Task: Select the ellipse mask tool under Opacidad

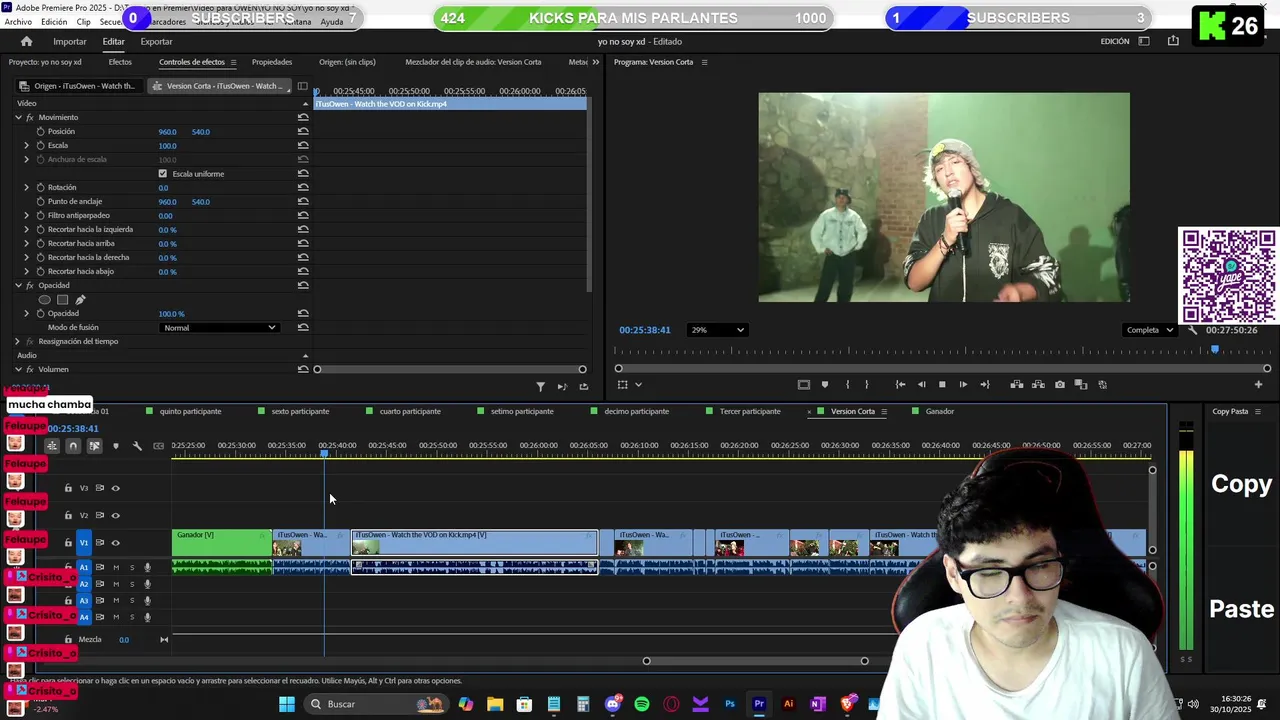Action: click(x=44, y=299)
